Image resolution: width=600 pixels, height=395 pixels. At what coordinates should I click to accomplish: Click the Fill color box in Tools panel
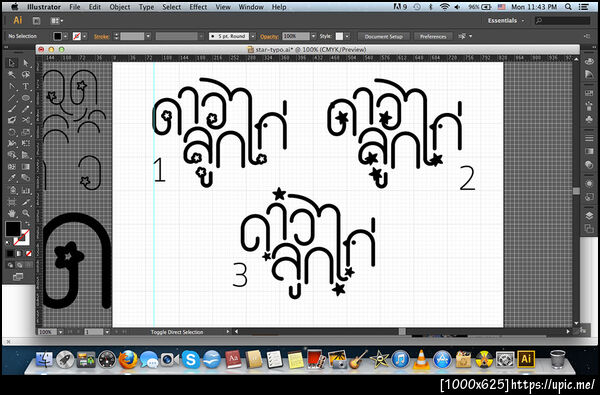(12, 229)
